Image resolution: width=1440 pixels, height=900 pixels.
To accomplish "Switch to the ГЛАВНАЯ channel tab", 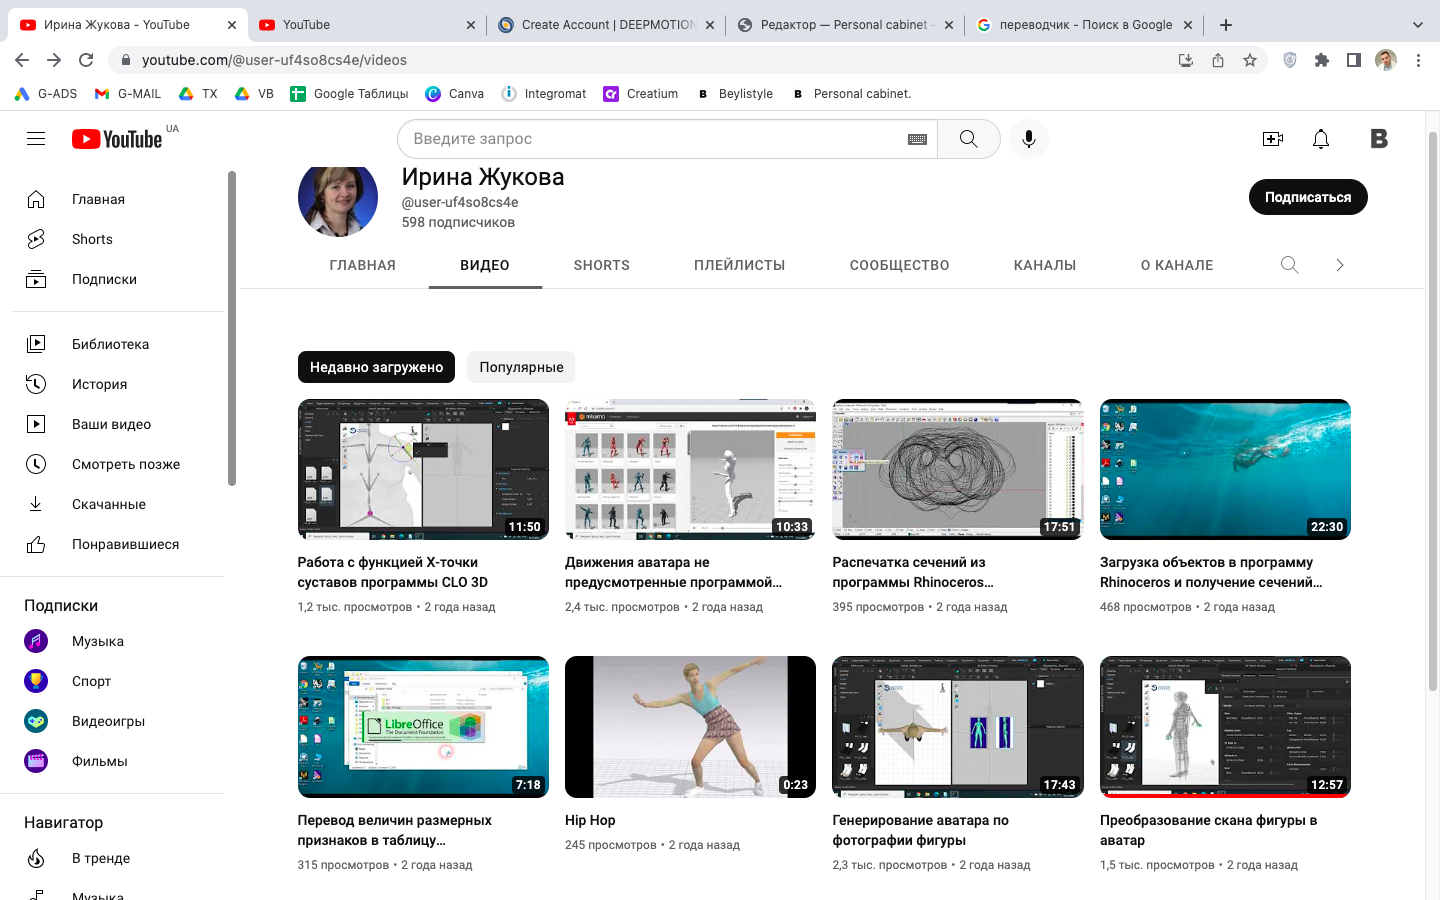I will pos(363,265).
